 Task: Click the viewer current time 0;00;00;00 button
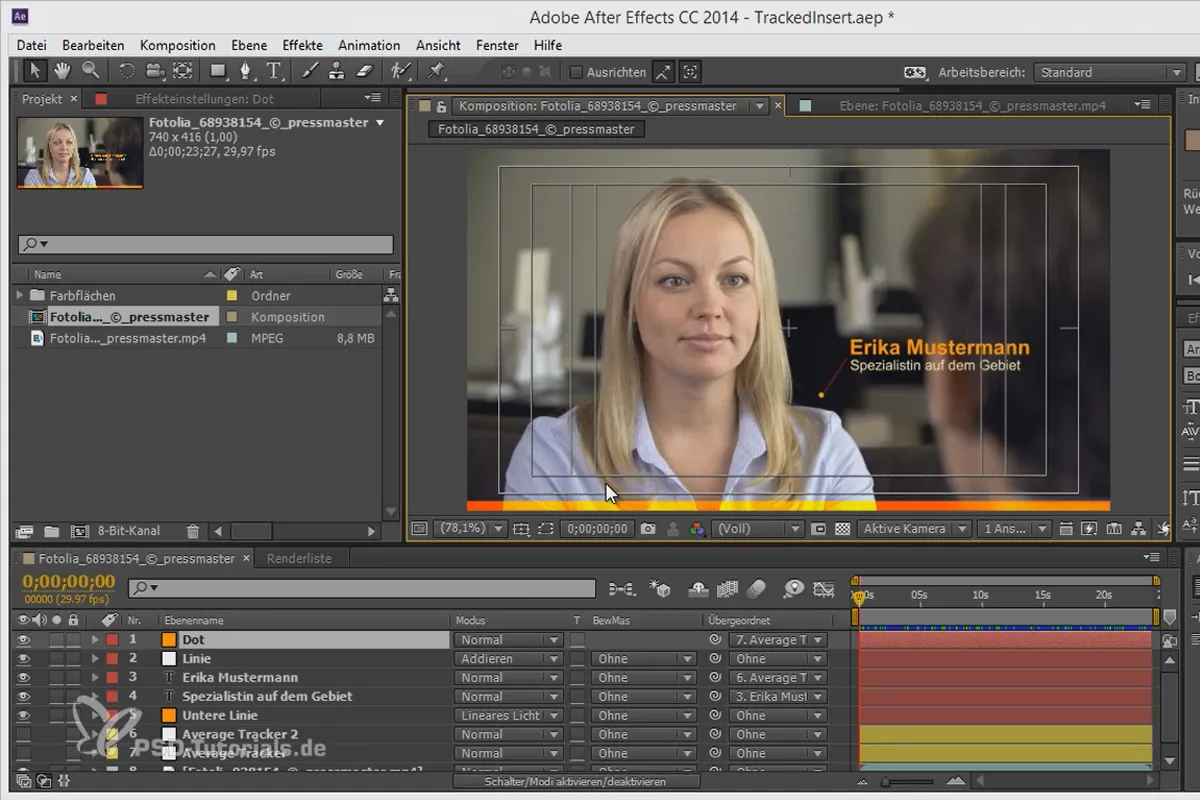coord(597,529)
